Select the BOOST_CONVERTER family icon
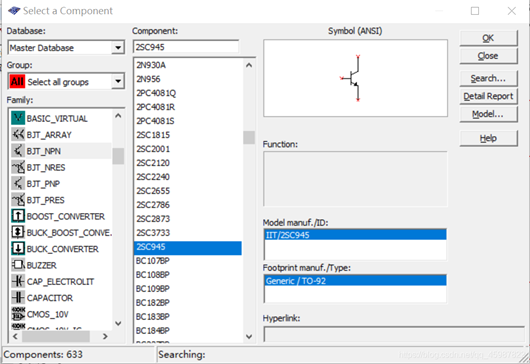Screen dimensions: 530x364 (18, 216)
